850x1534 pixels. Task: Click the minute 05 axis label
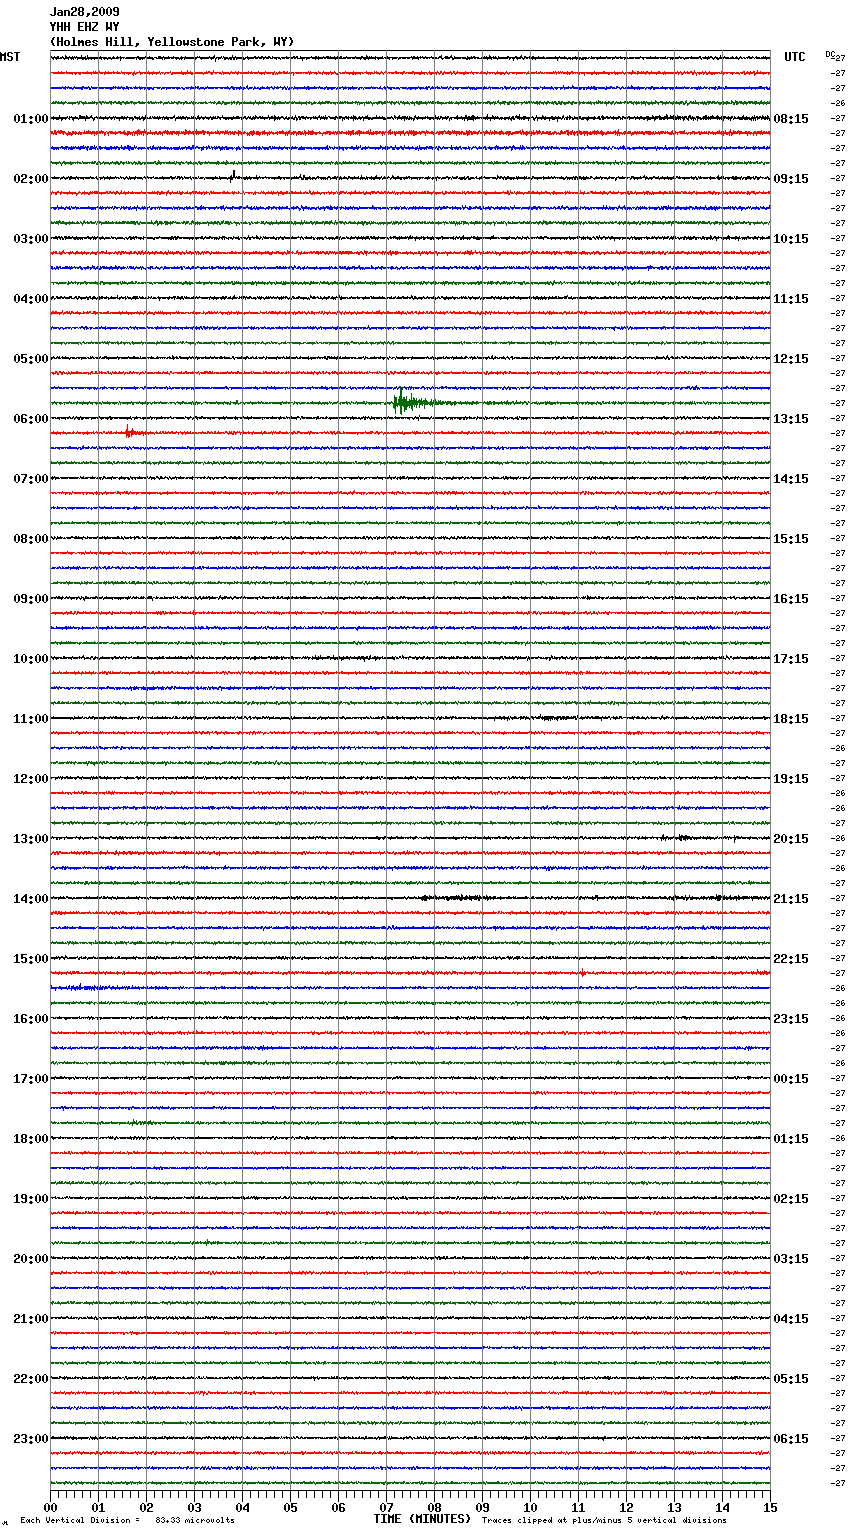[290, 1508]
